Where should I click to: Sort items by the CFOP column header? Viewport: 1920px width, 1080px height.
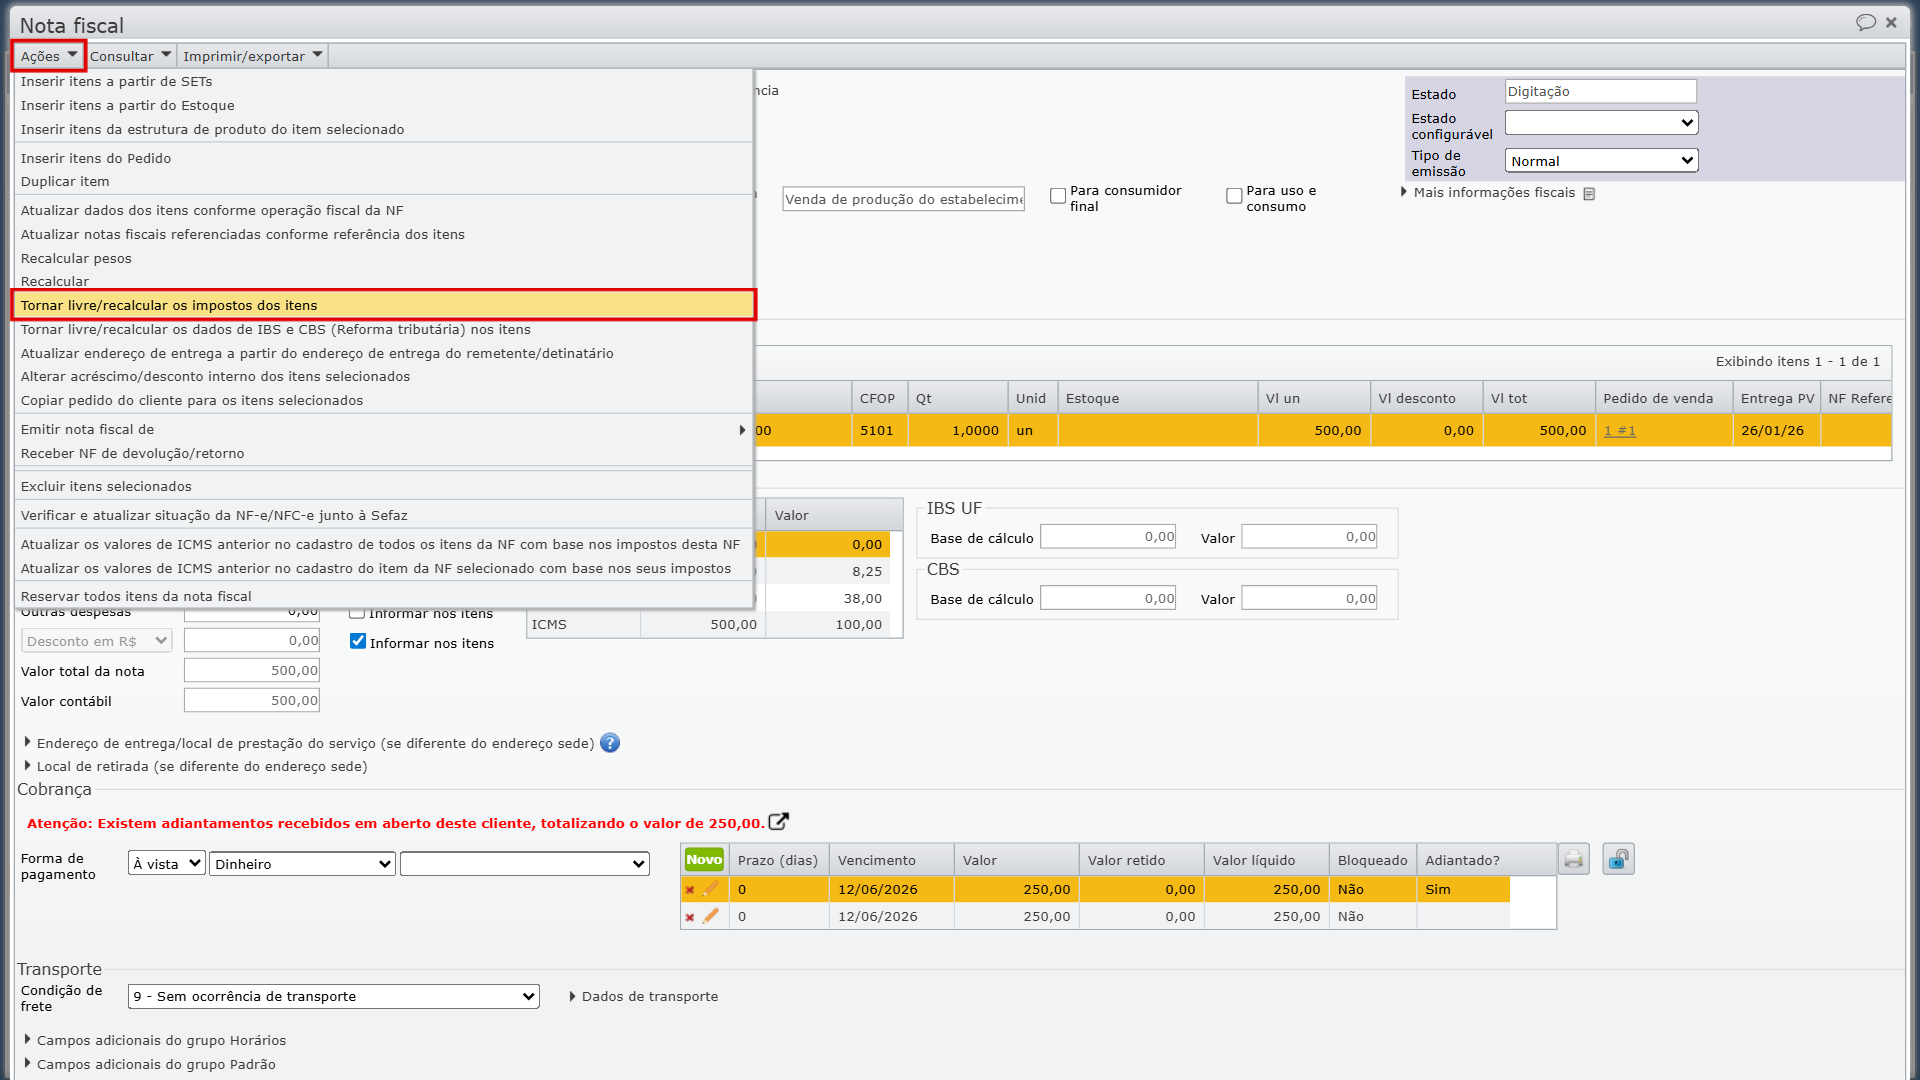point(878,398)
